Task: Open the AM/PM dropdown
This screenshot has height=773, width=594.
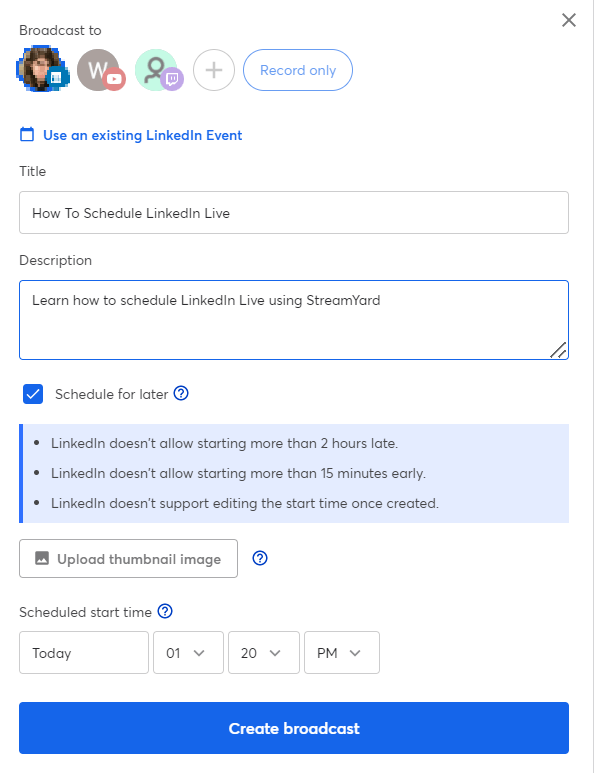Action: point(342,653)
